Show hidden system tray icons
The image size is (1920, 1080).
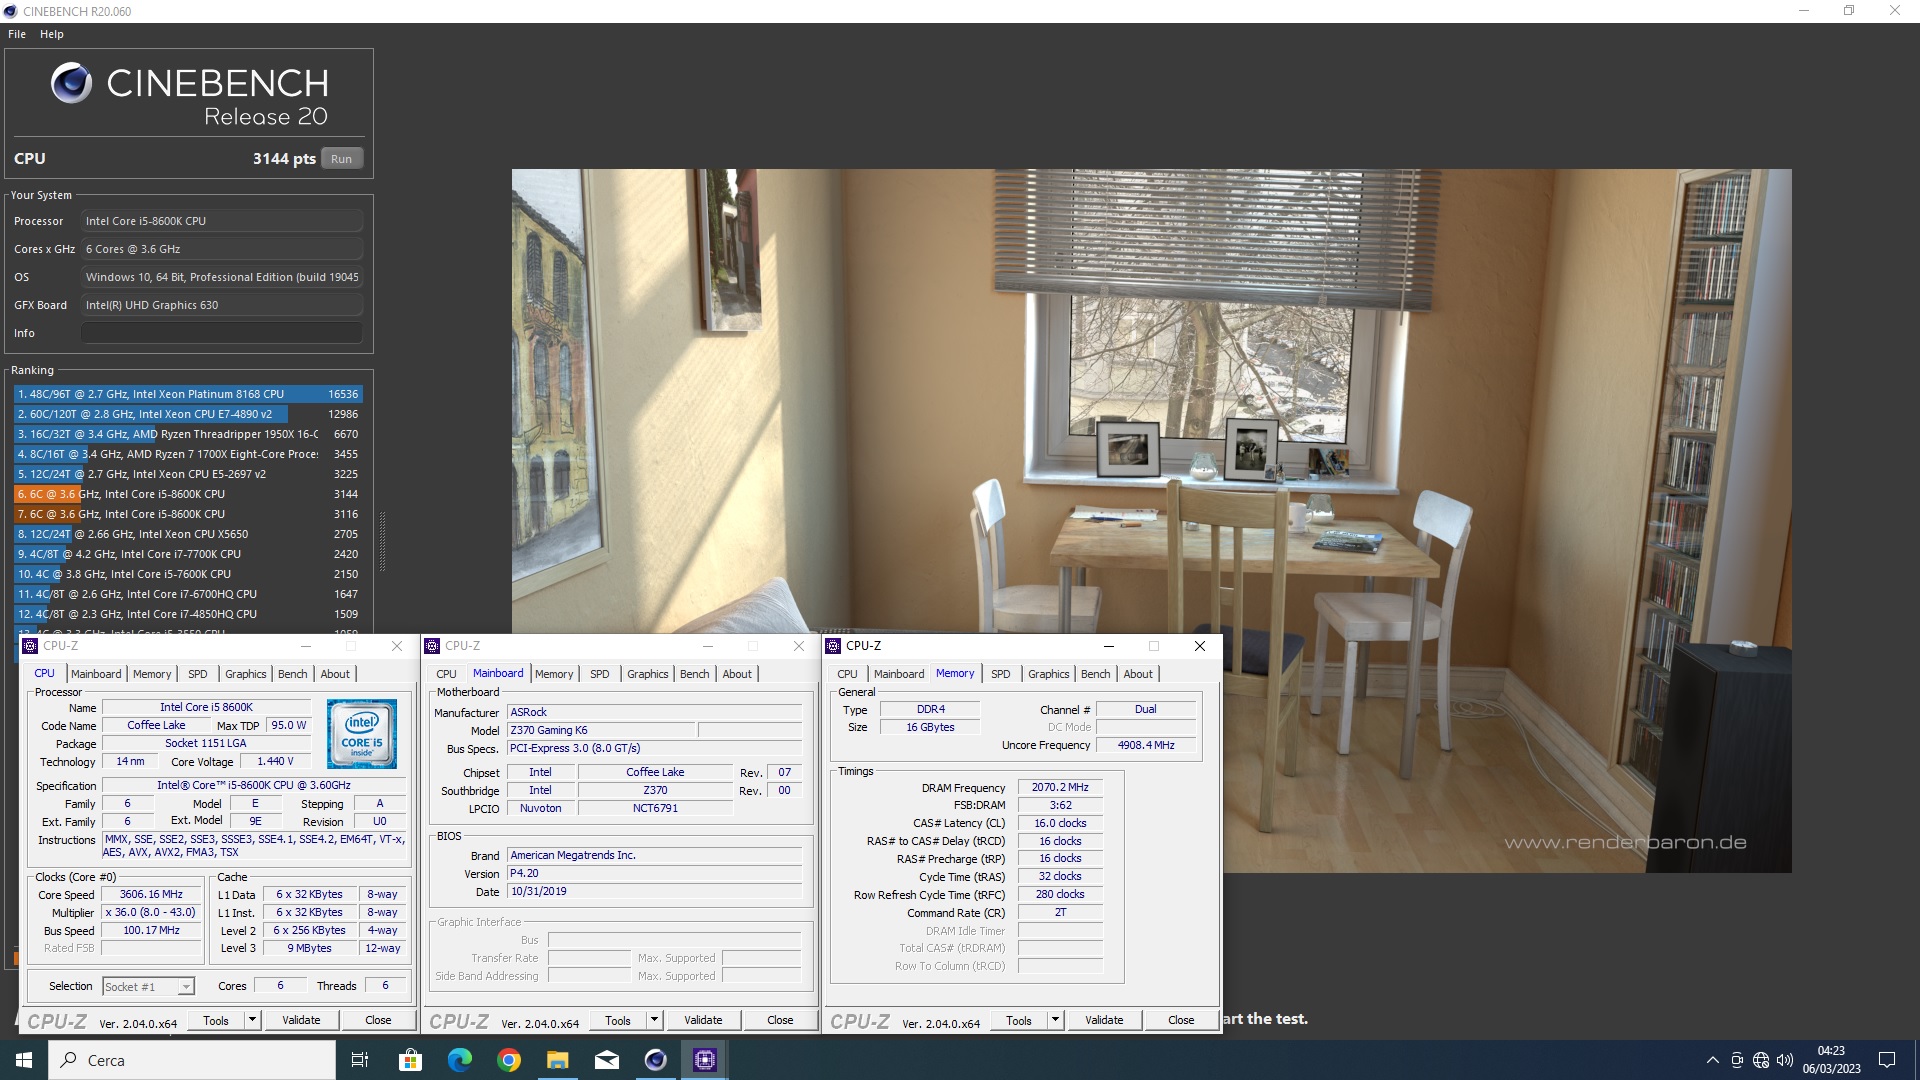[x=1712, y=1060]
